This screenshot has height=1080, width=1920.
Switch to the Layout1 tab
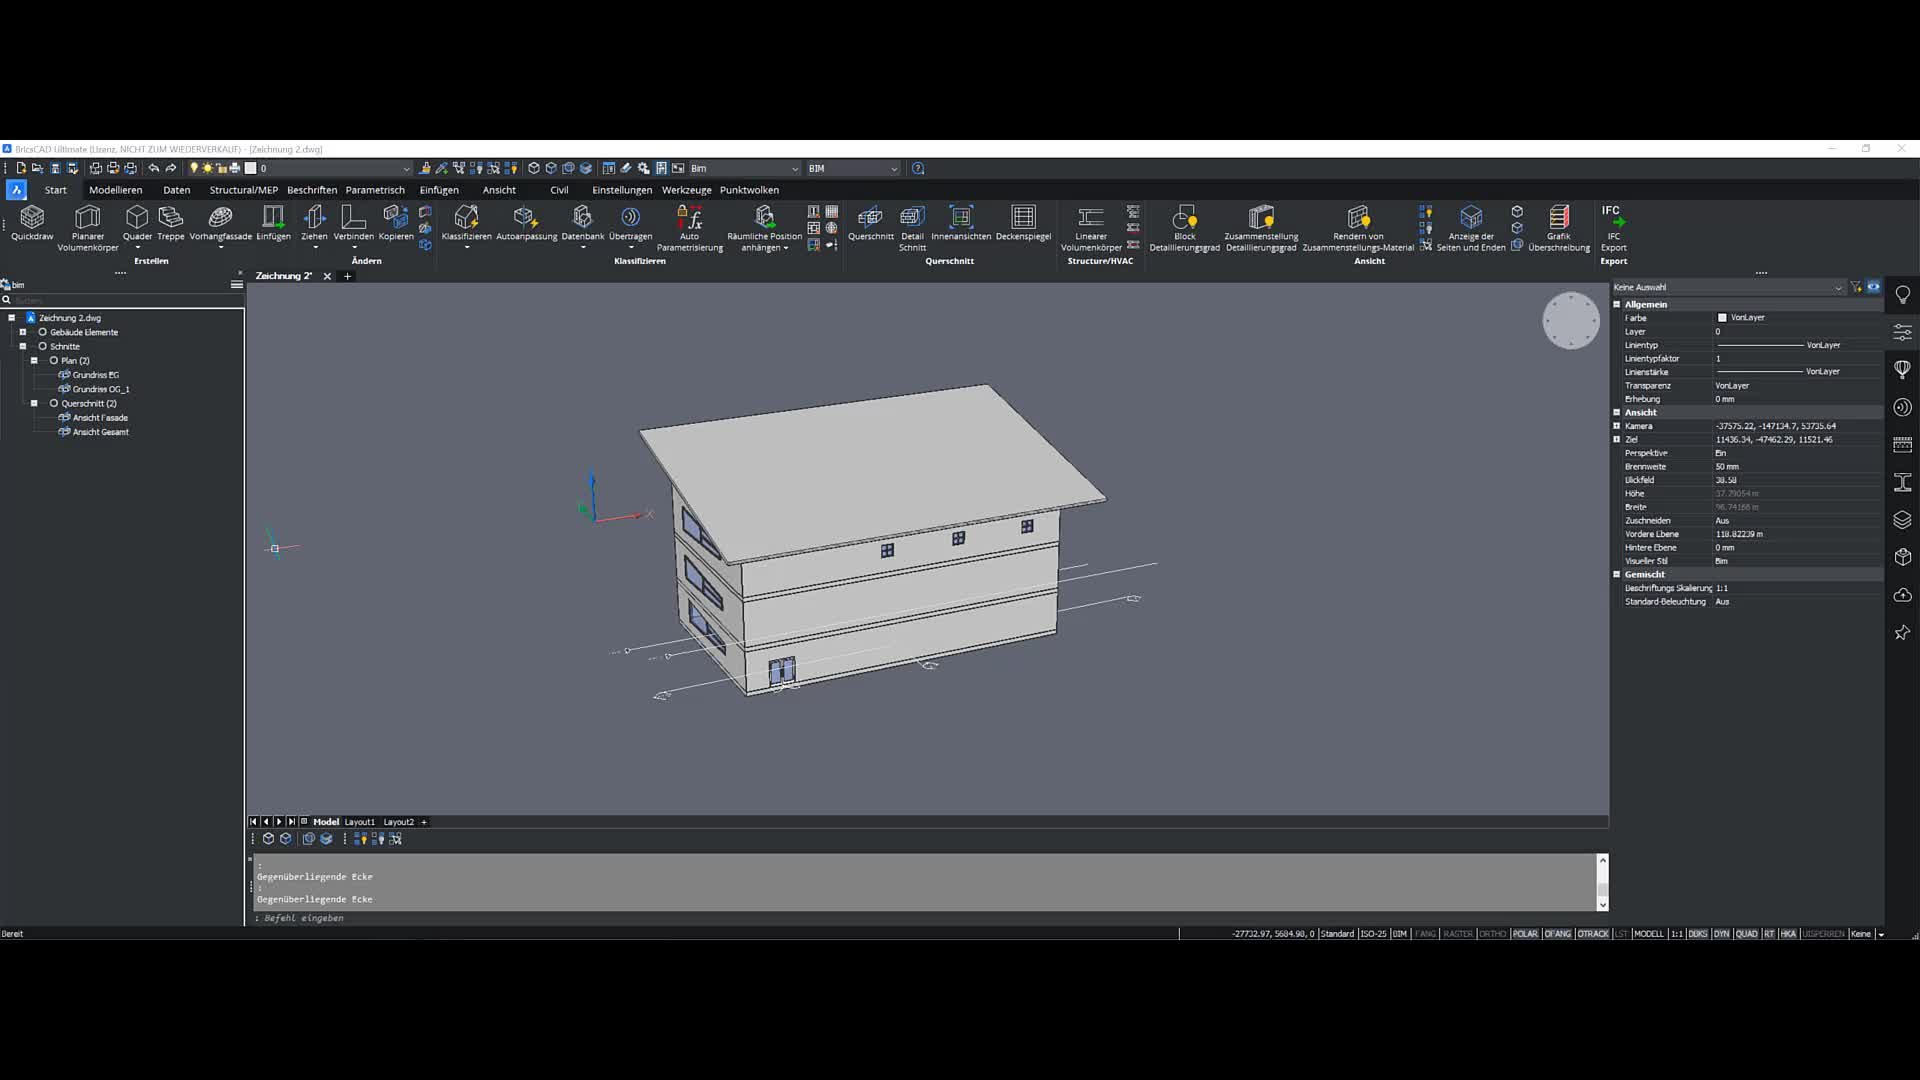coord(359,822)
